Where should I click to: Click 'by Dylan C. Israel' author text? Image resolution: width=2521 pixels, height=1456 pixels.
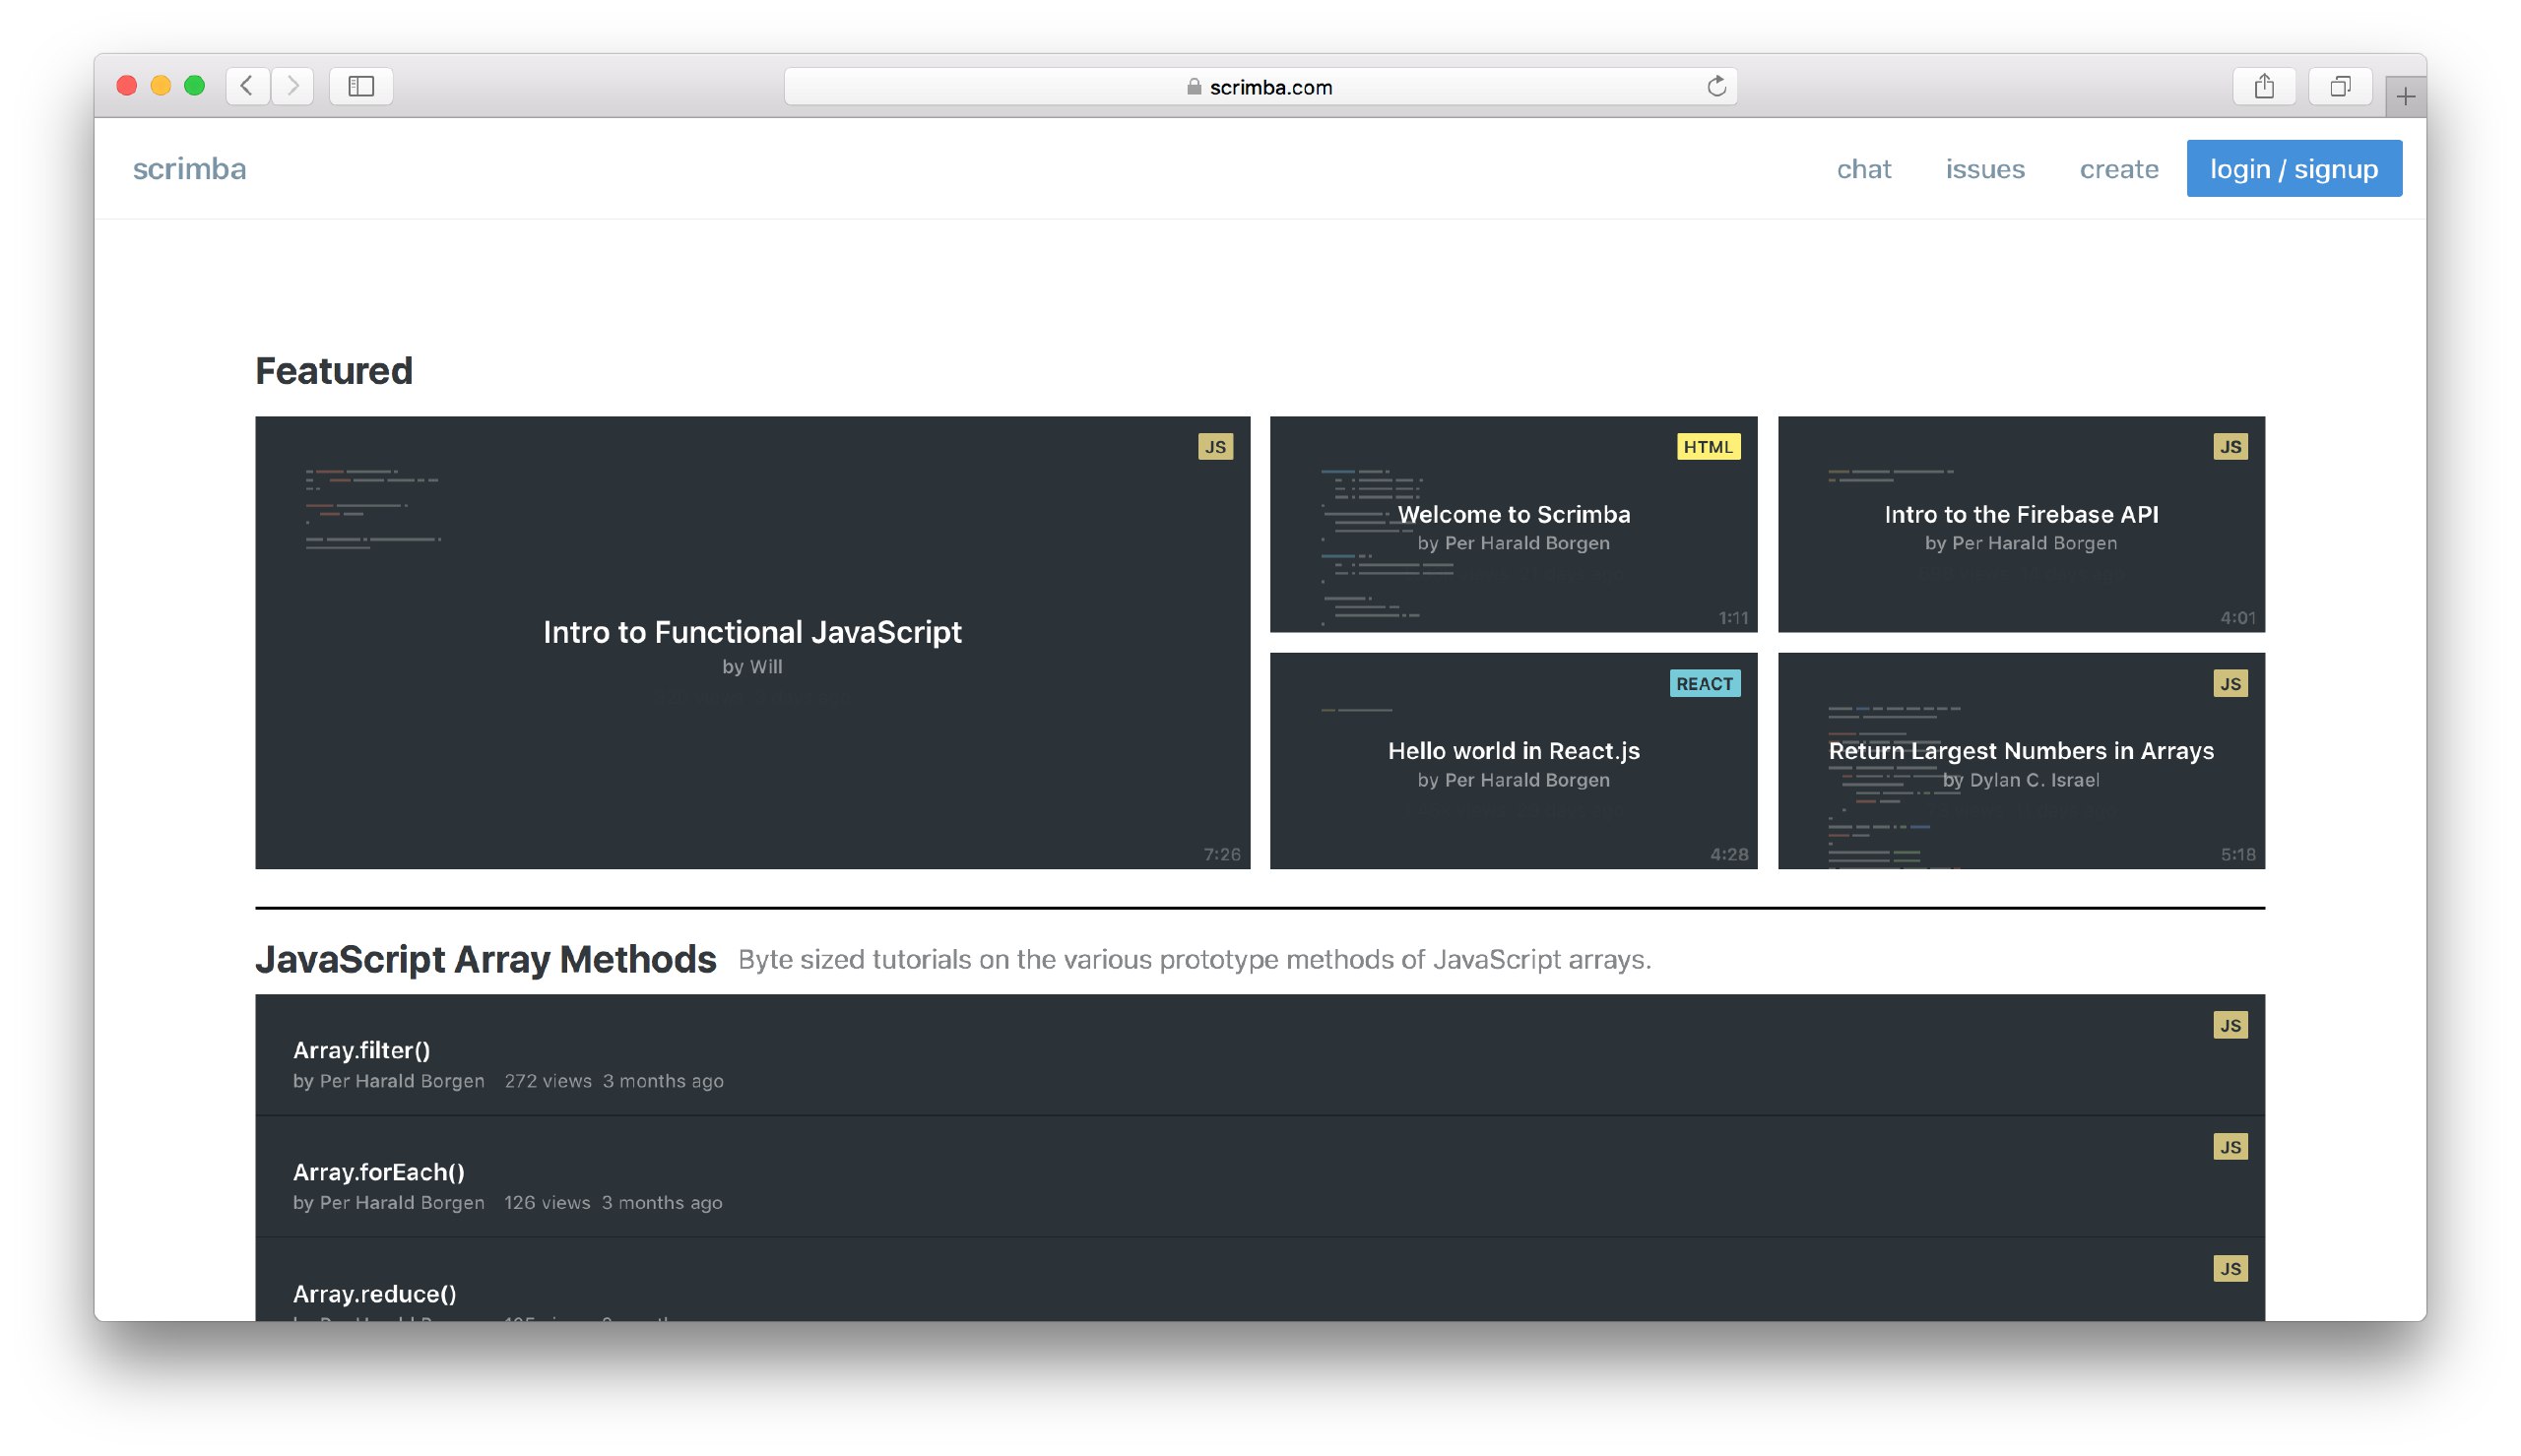(x=2020, y=780)
